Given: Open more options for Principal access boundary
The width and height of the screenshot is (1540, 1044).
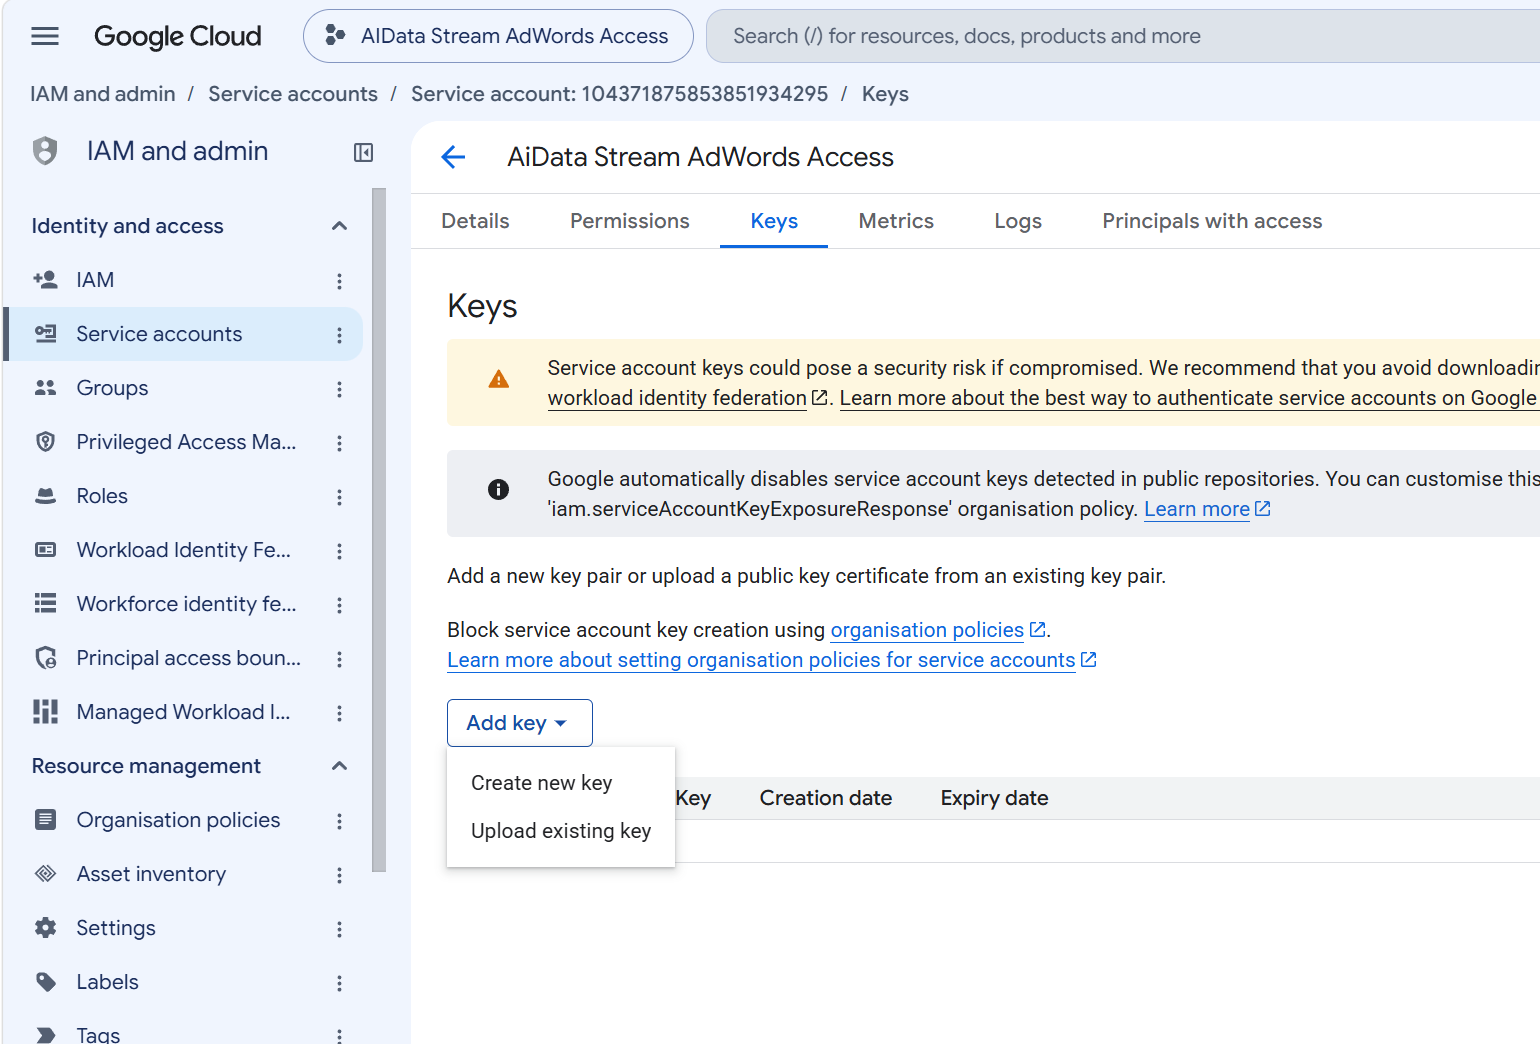Looking at the screenshot, I should [340, 659].
